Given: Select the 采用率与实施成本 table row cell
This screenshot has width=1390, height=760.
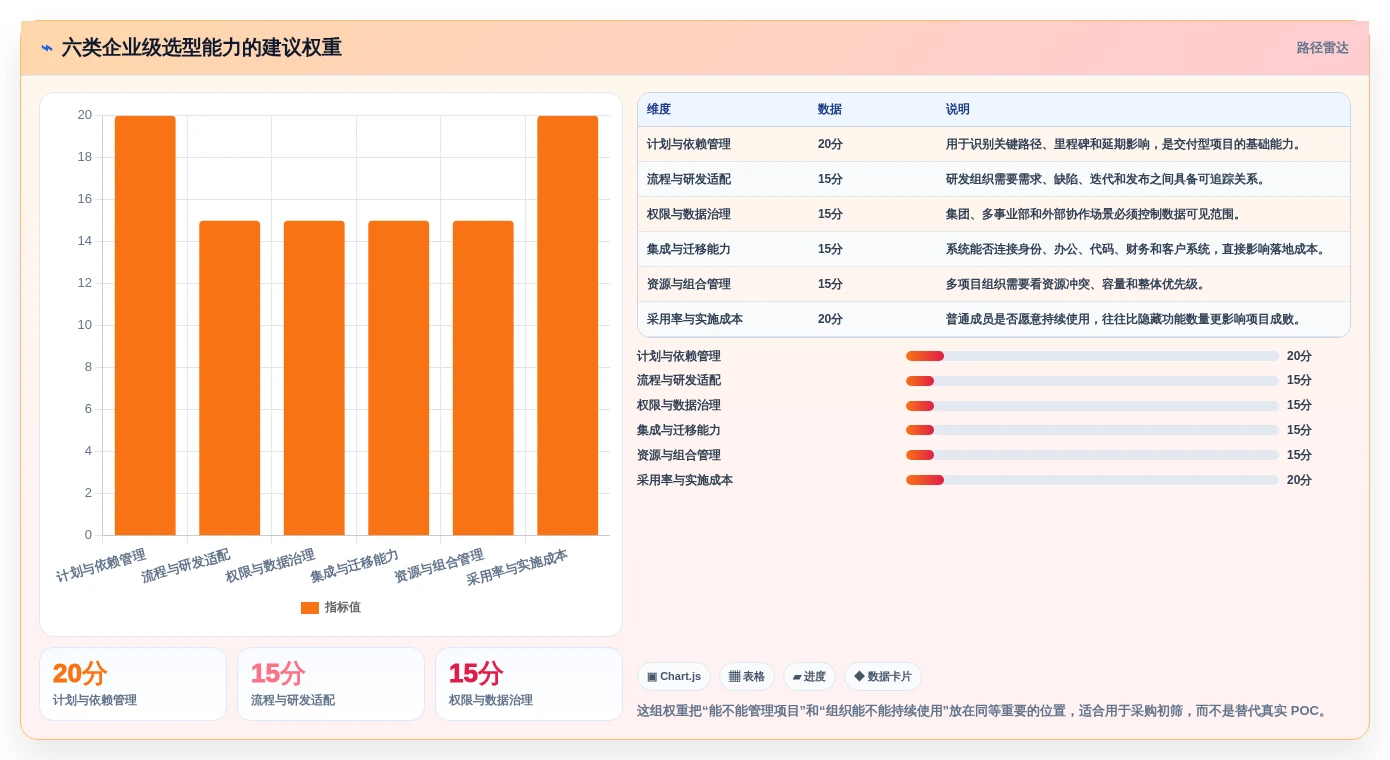Looking at the screenshot, I should (x=695, y=319).
